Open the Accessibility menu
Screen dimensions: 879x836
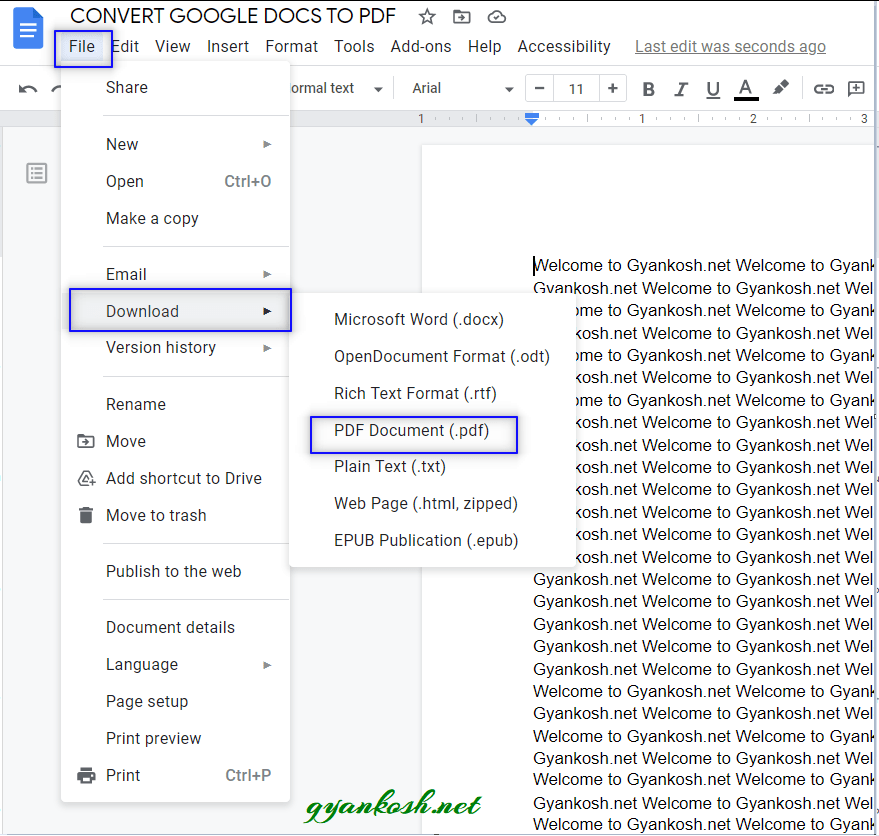click(564, 47)
